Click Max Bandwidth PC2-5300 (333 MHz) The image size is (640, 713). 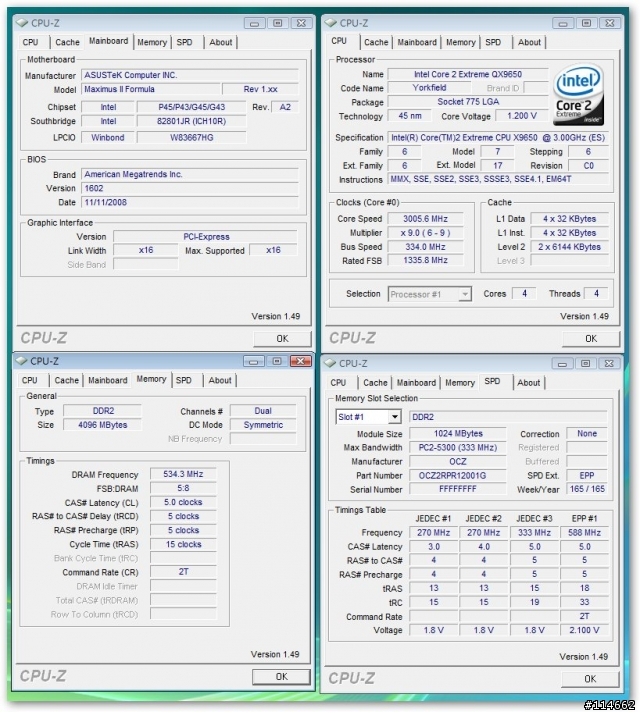point(458,447)
